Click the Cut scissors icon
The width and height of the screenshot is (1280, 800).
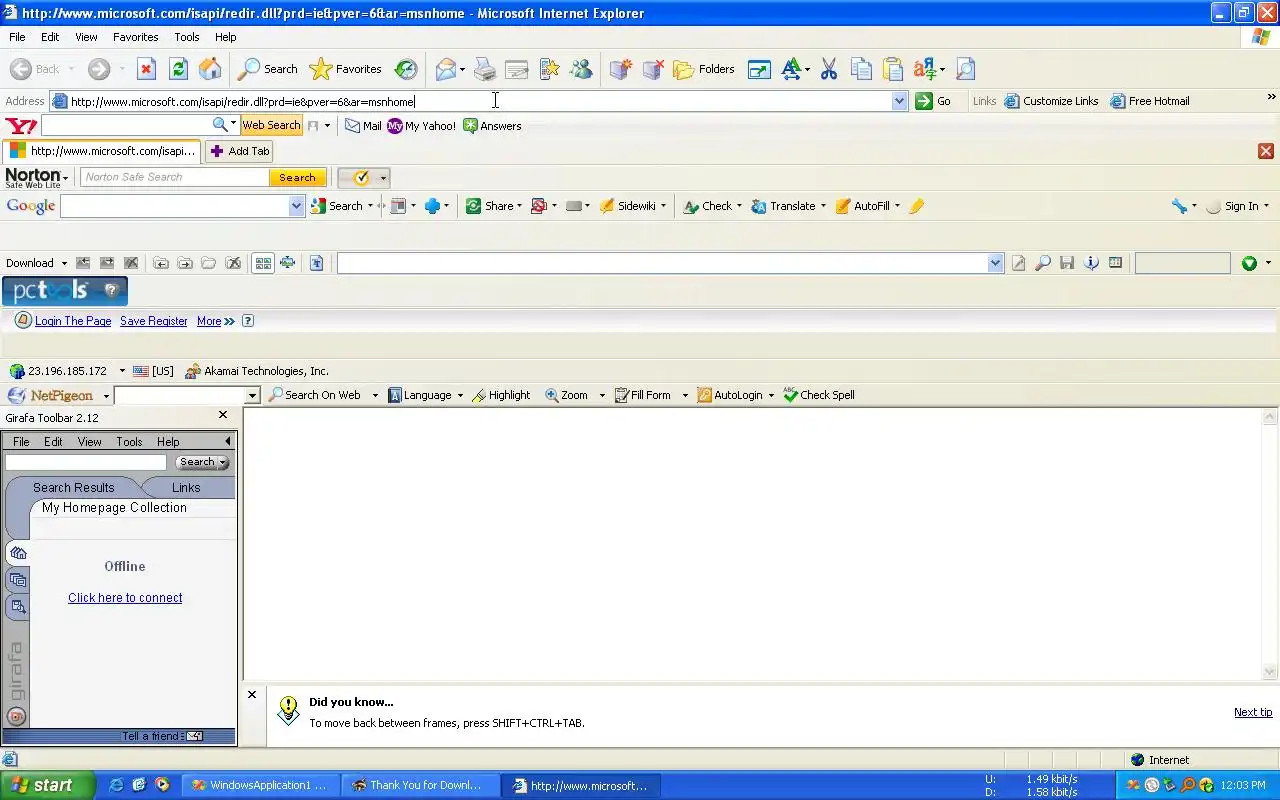(829, 69)
